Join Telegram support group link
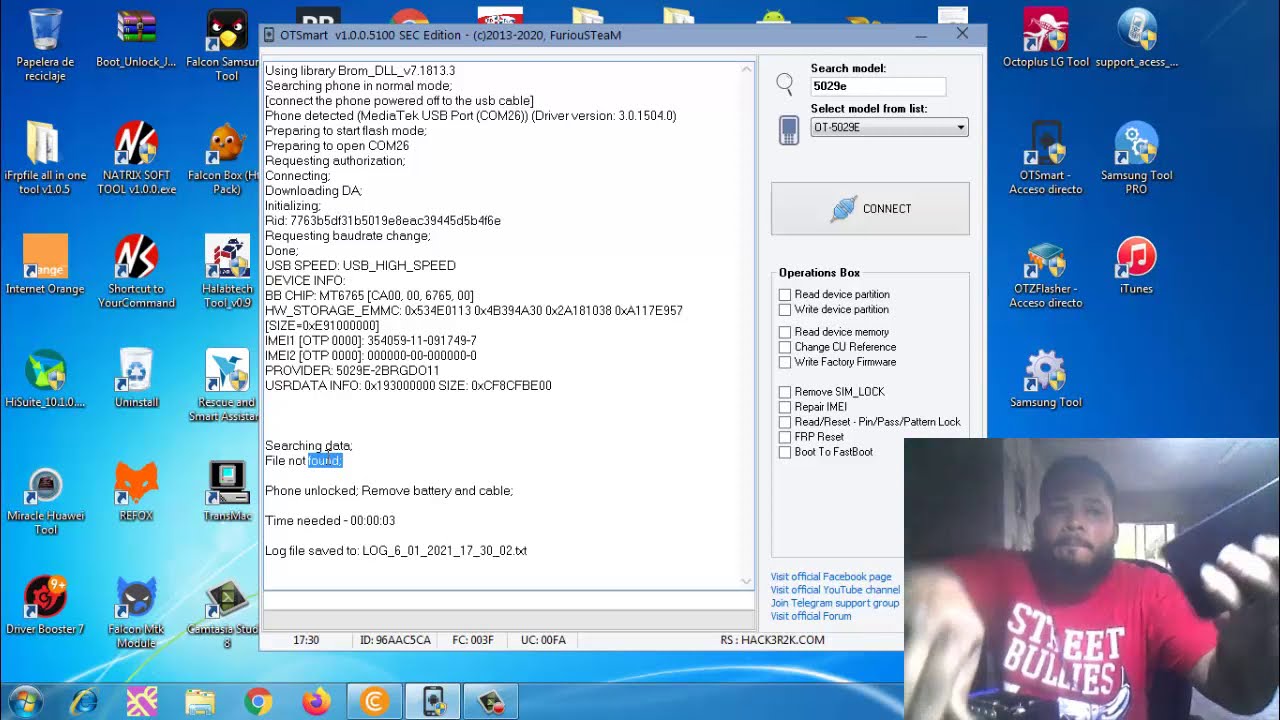Image resolution: width=1280 pixels, height=720 pixels. pos(834,603)
